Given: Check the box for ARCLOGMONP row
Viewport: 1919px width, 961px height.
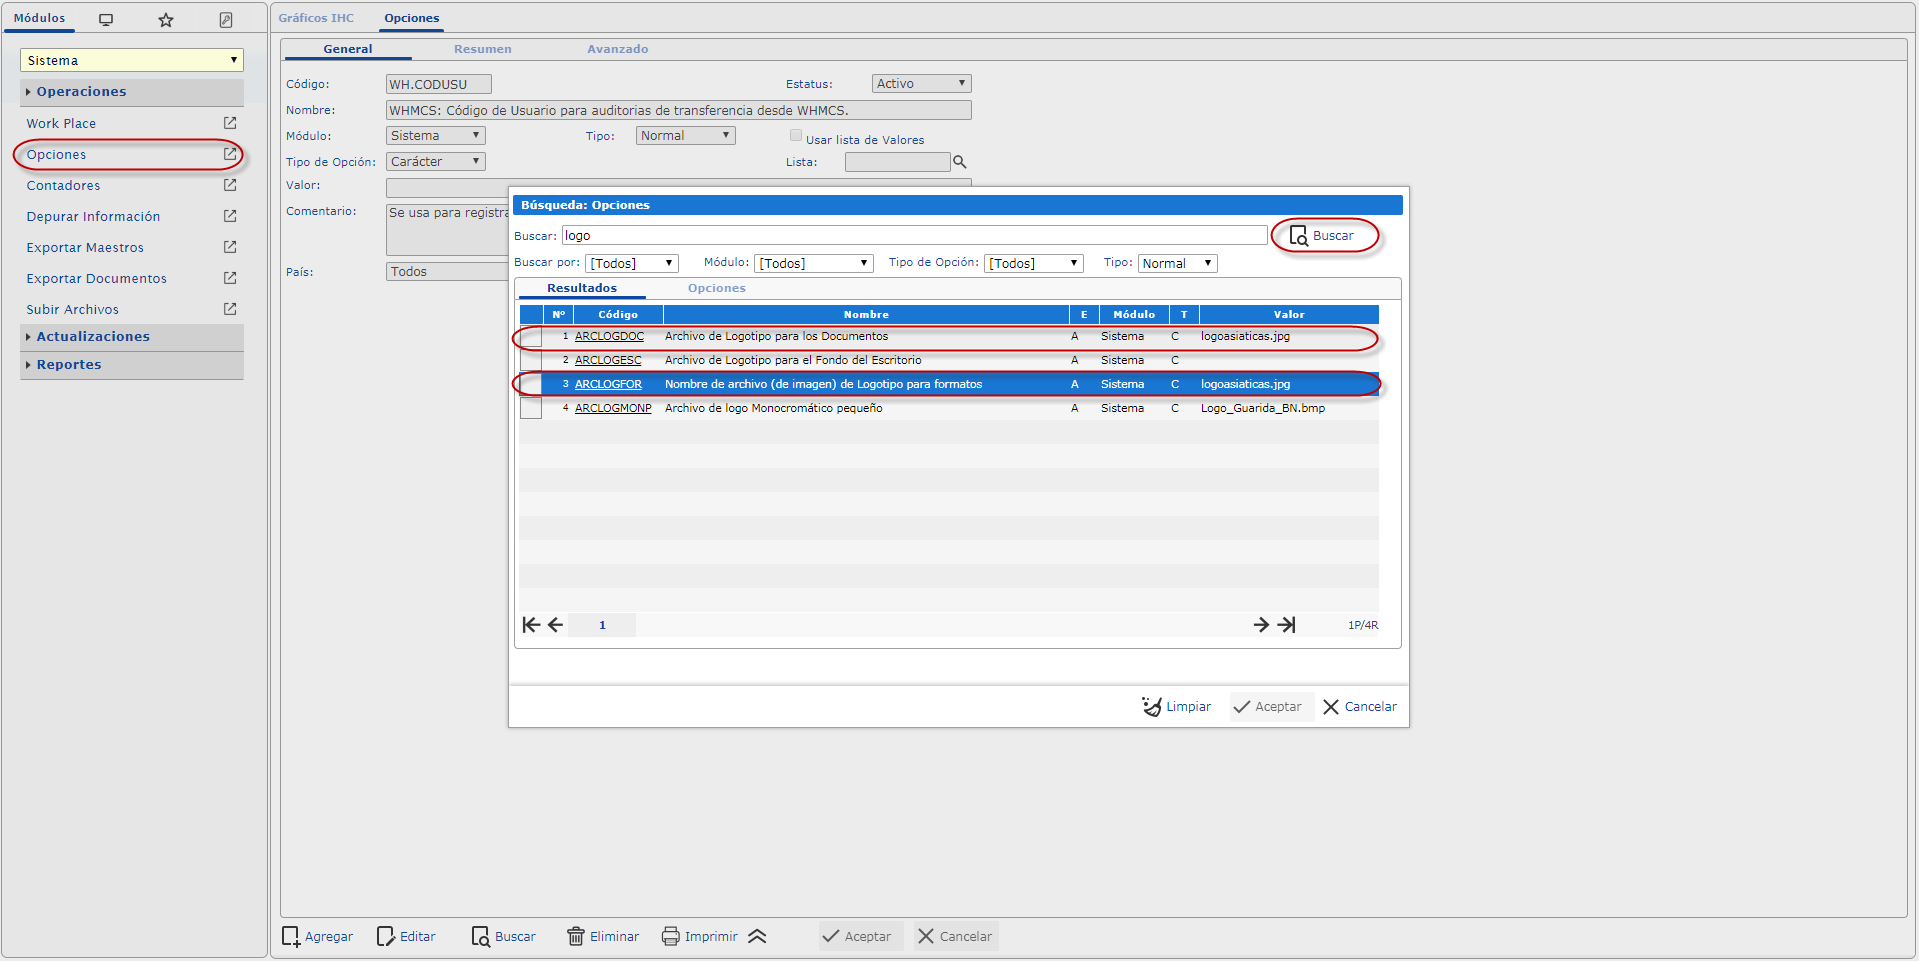Looking at the screenshot, I should tap(531, 409).
